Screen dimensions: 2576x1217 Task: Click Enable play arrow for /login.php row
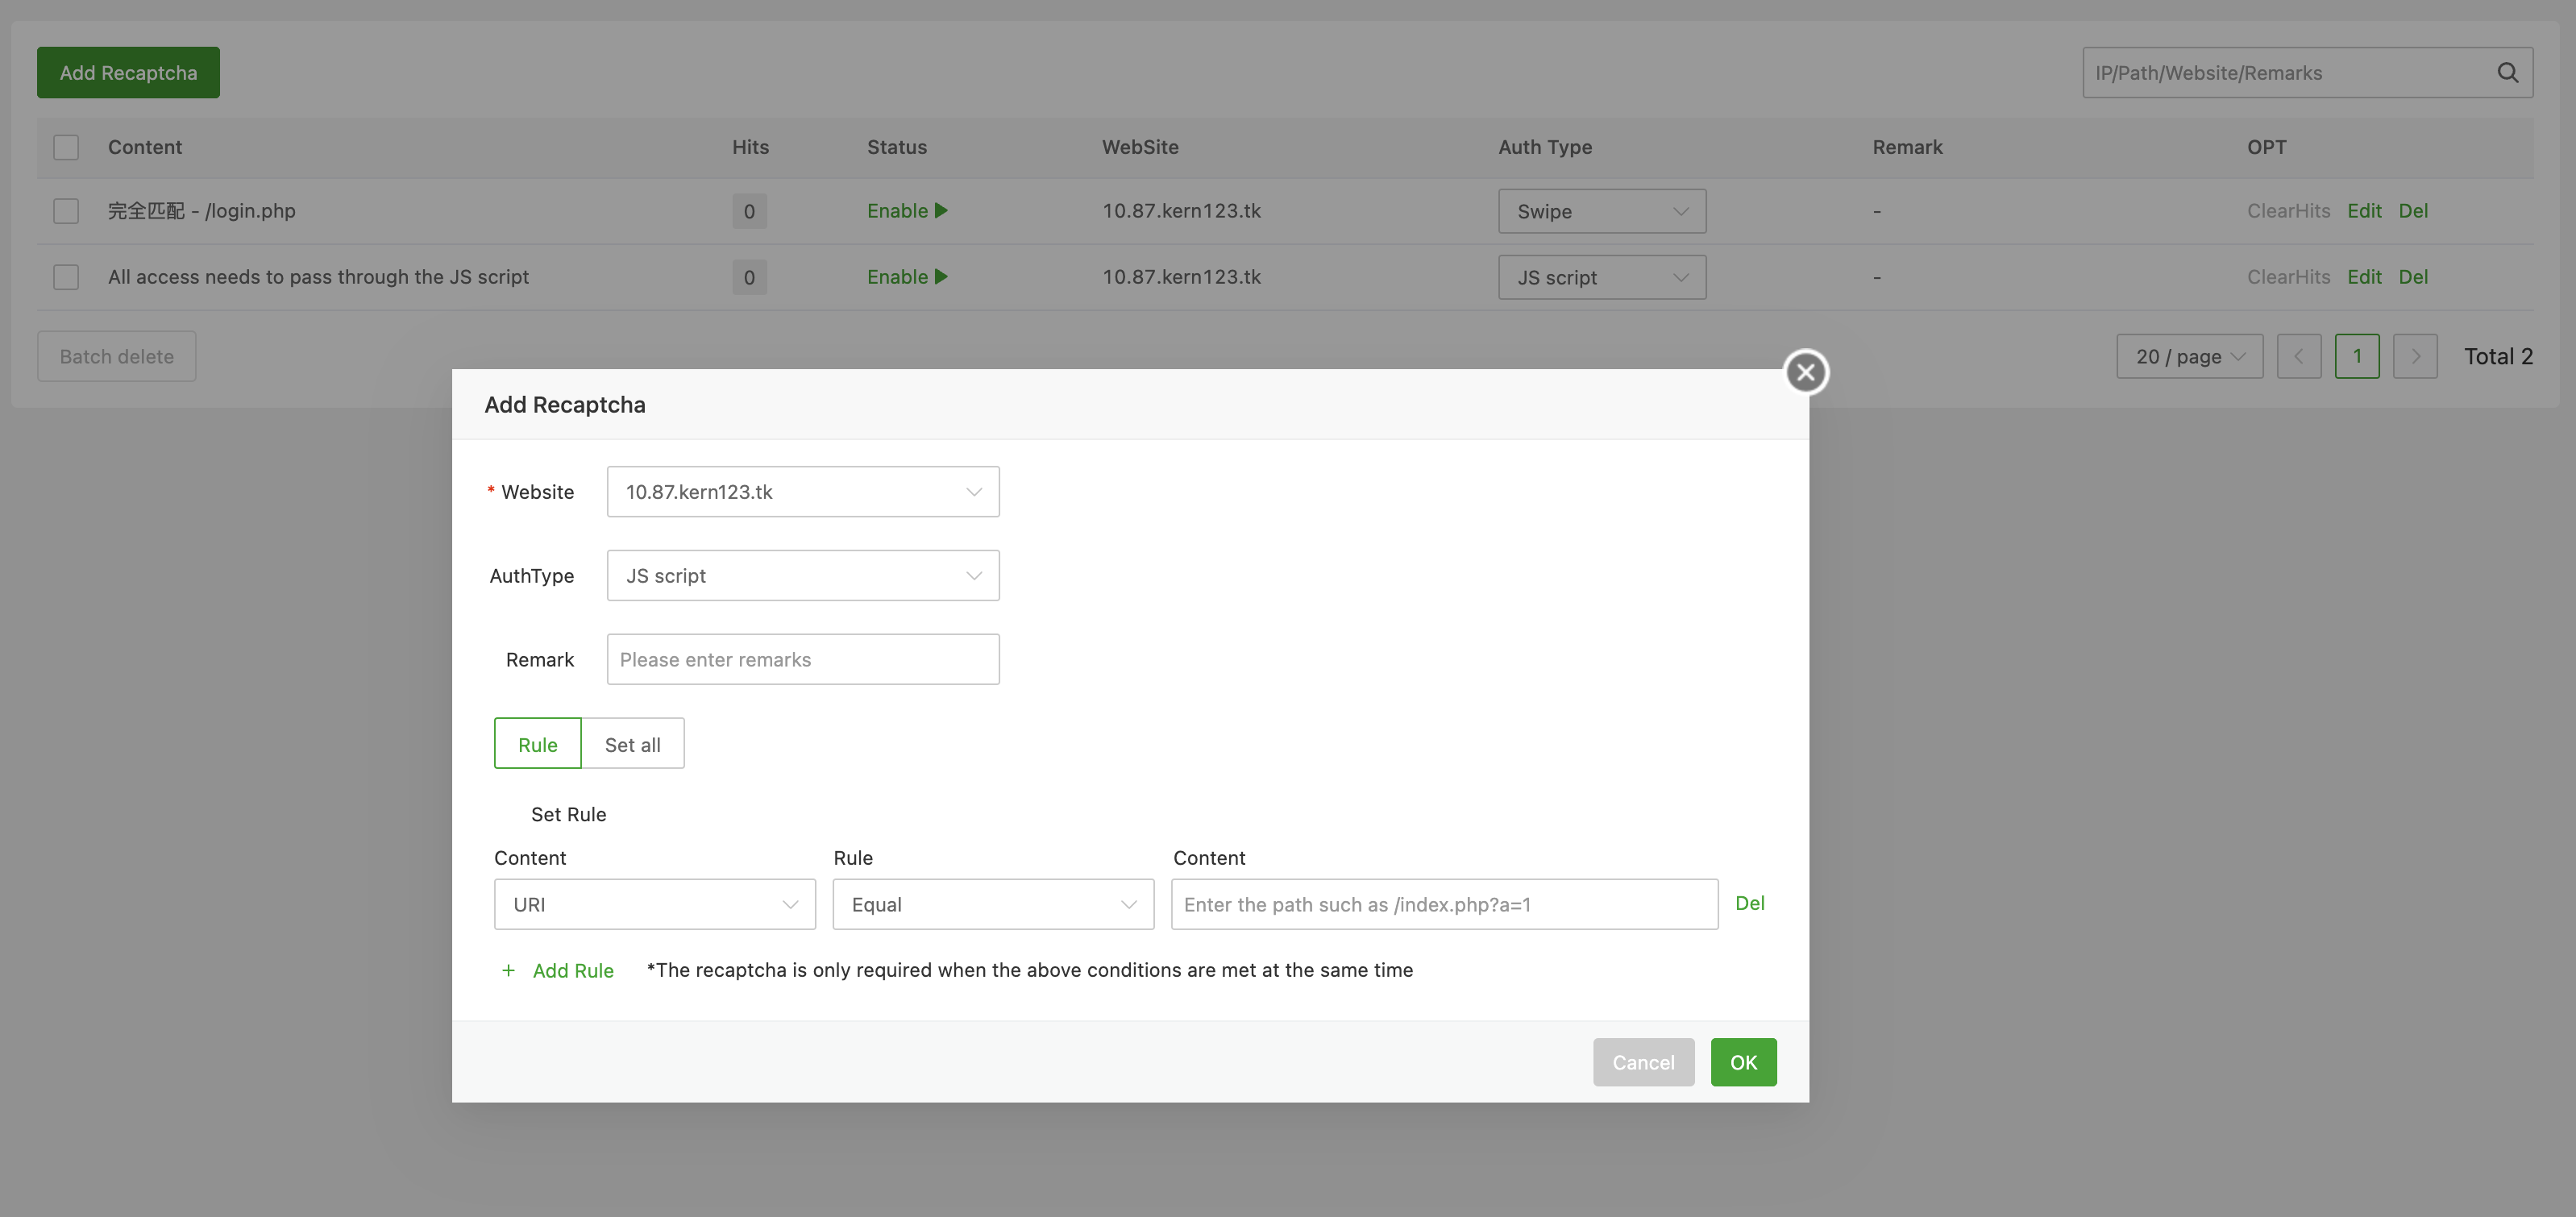coord(941,211)
